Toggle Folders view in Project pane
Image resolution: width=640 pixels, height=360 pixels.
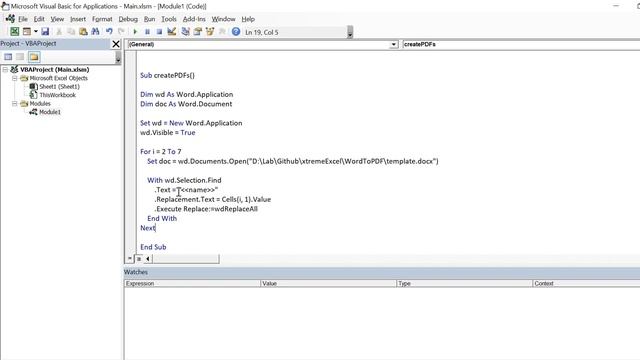(34, 57)
